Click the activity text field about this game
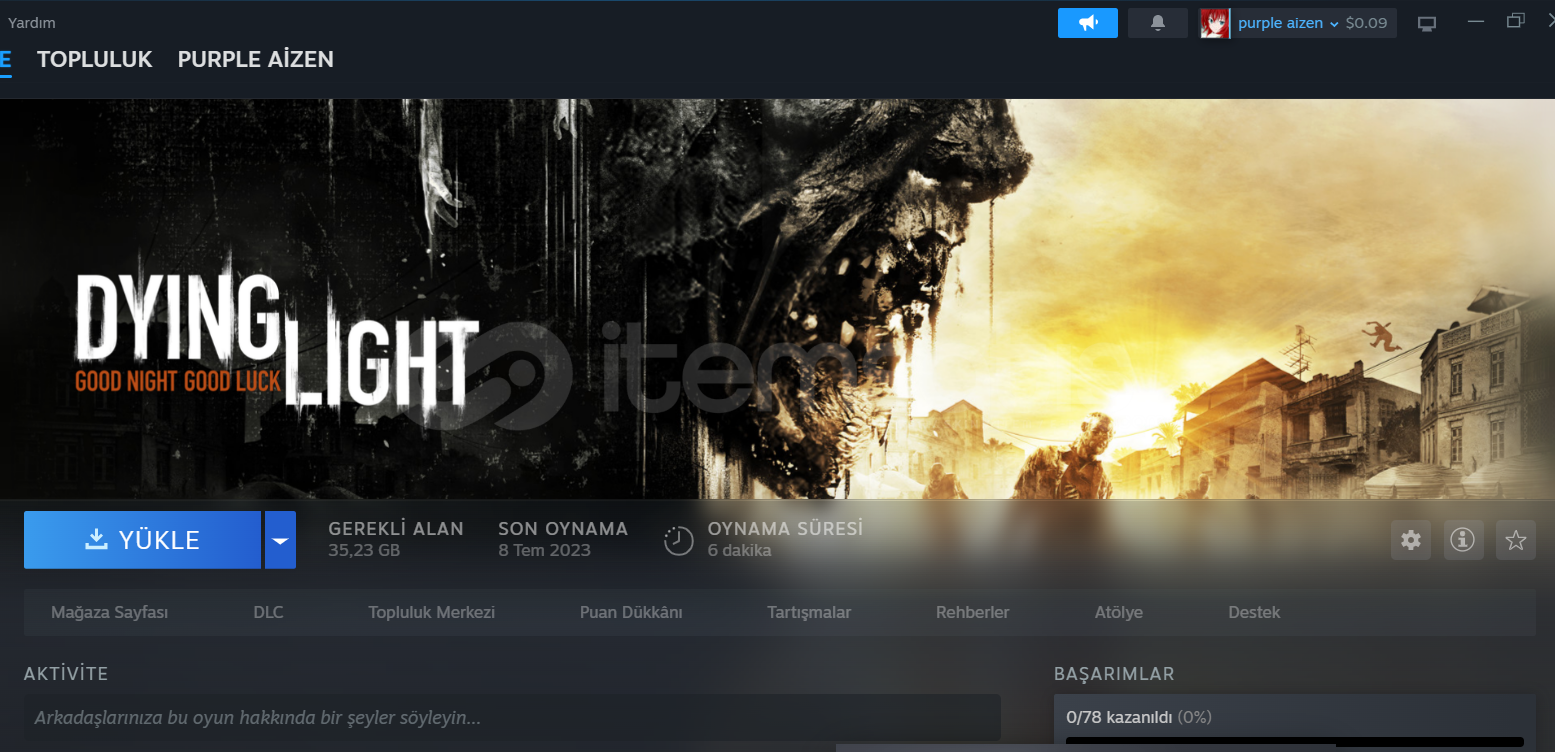The height and width of the screenshot is (752, 1555). tap(512, 718)
